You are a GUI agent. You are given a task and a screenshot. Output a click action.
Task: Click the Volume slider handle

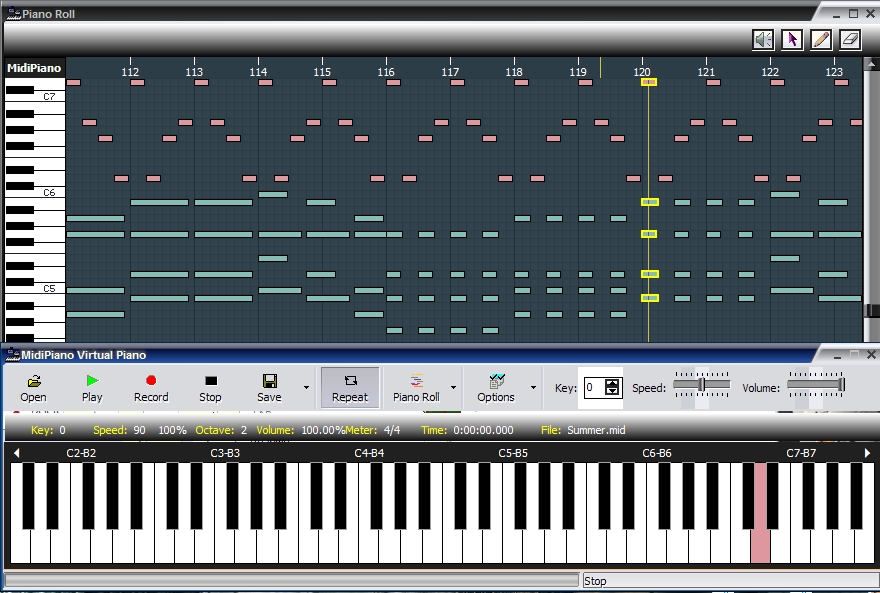tap(841, 385)
